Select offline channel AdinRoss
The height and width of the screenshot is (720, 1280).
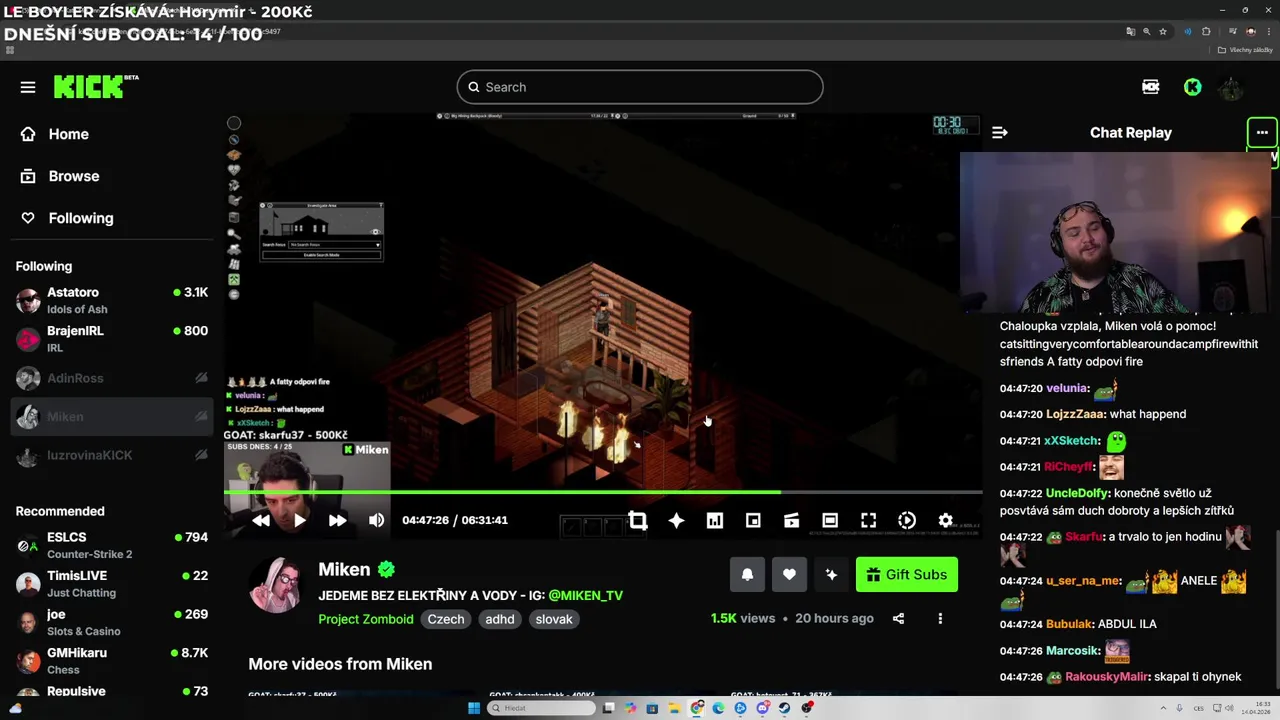[112, 378]
